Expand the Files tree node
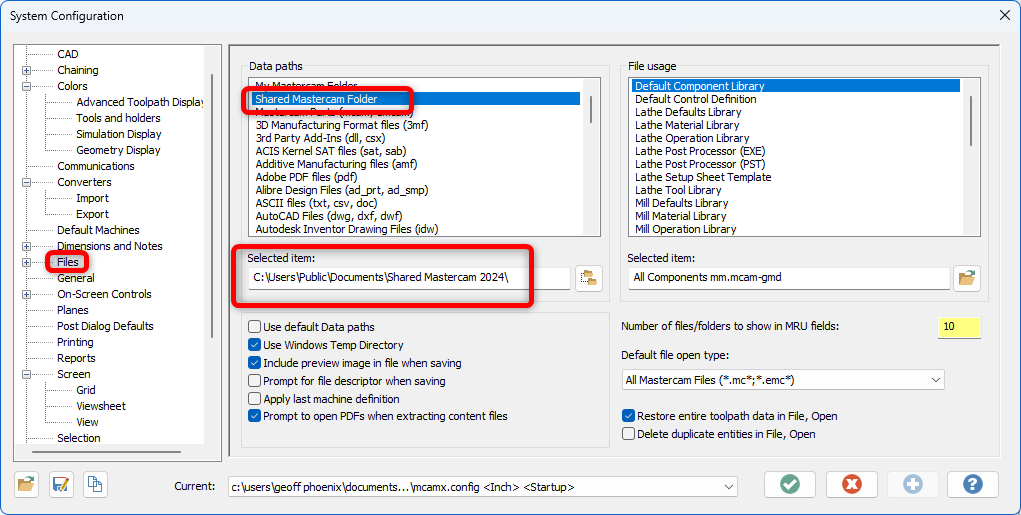This screenshot has width=1021, height=515. point(26,262)
